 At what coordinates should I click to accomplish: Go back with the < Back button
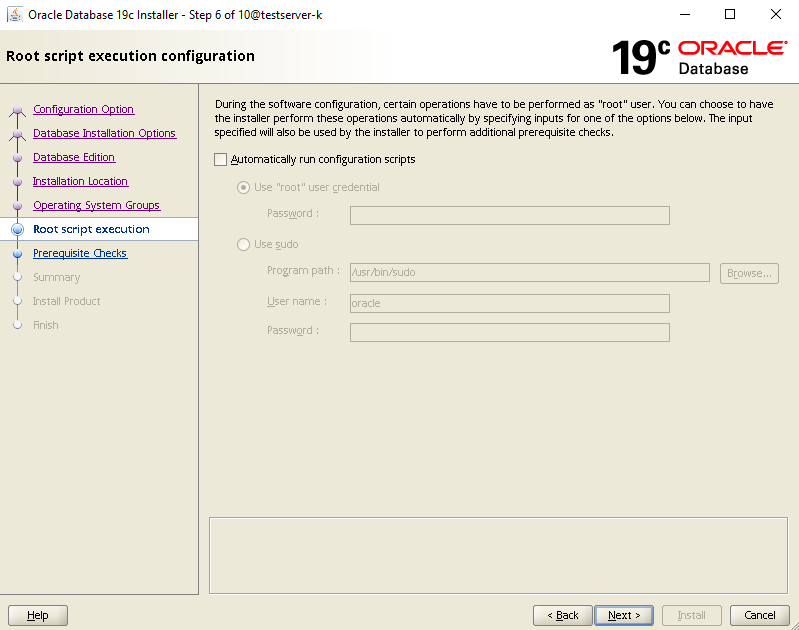pos(563,615)
